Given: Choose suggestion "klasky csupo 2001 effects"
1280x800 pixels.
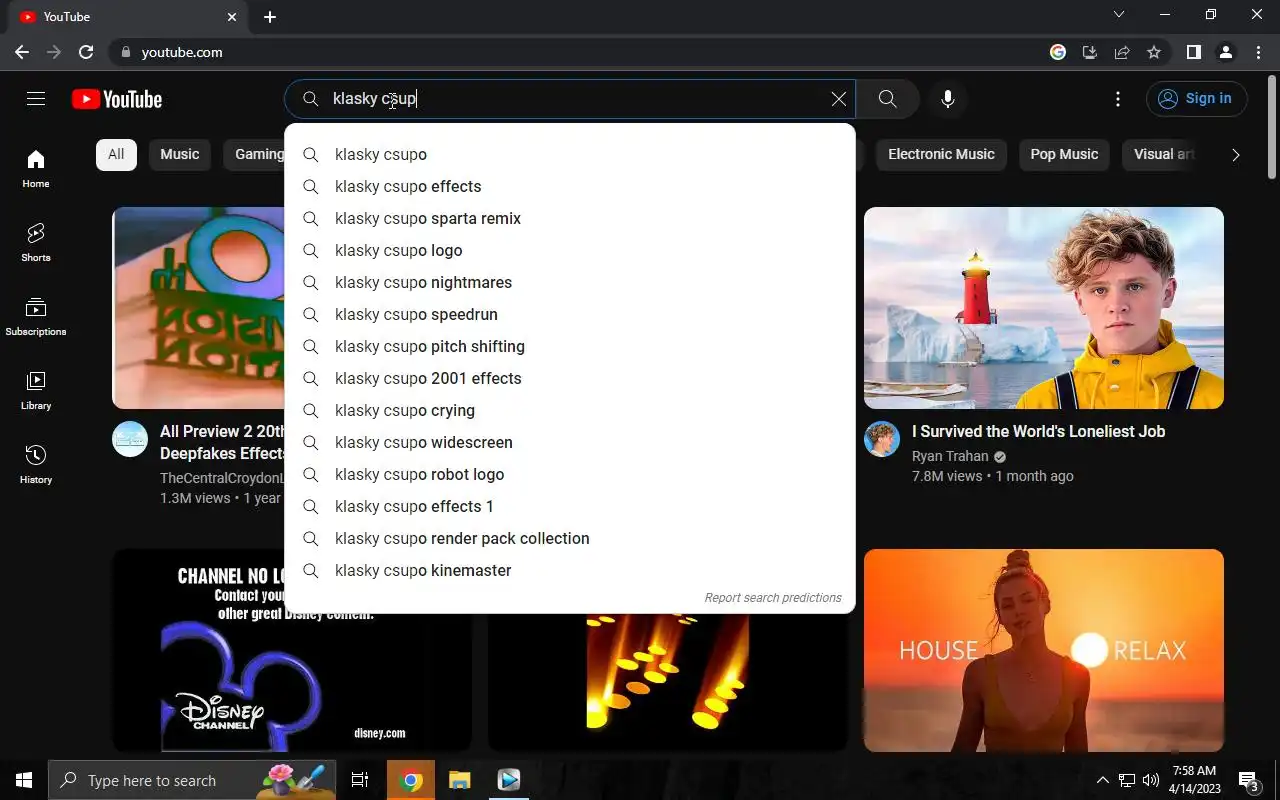Looking at the screenshot, I should 570,378.
